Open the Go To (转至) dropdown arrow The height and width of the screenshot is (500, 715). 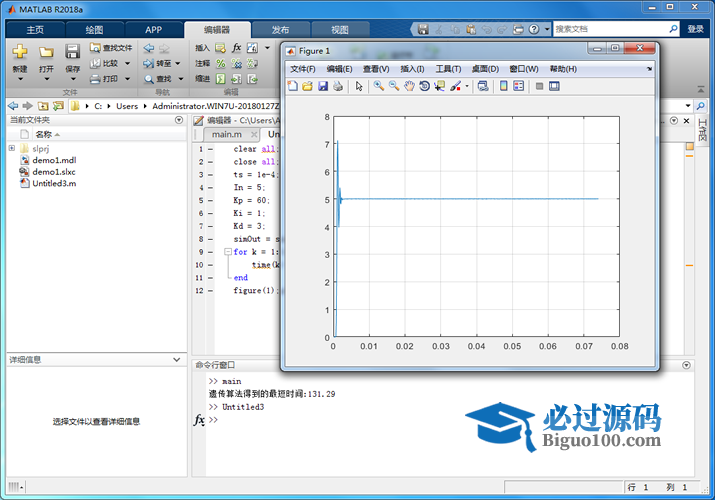[178, 63]
